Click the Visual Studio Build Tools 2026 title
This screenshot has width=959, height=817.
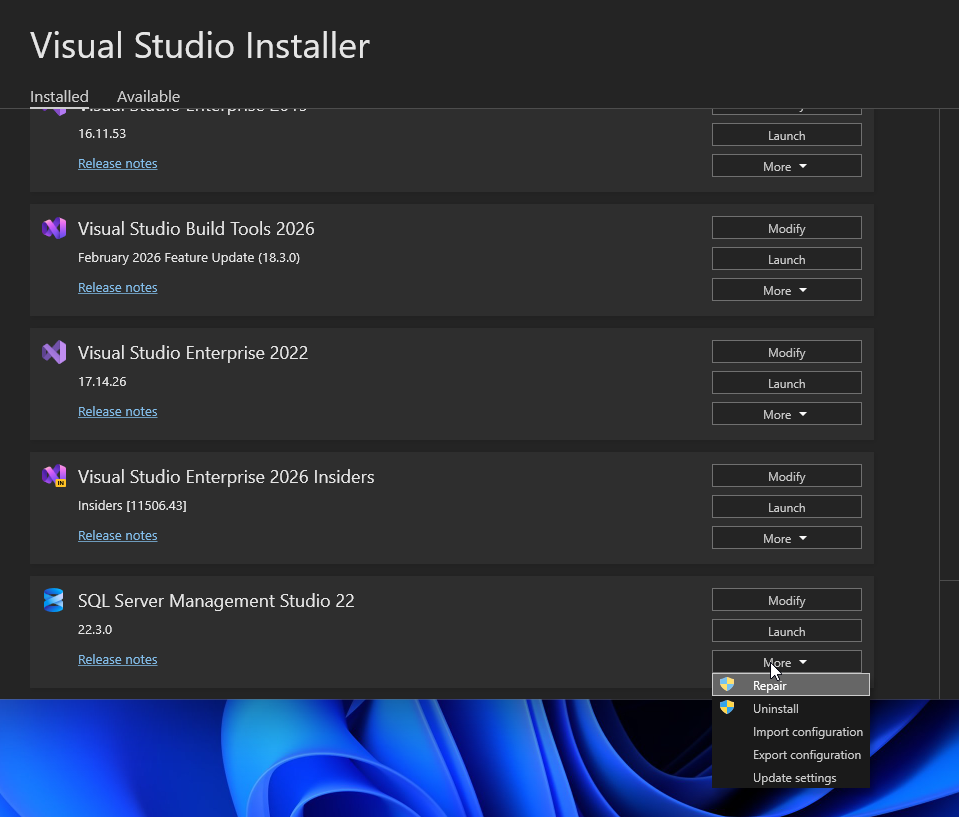point(196,229)
